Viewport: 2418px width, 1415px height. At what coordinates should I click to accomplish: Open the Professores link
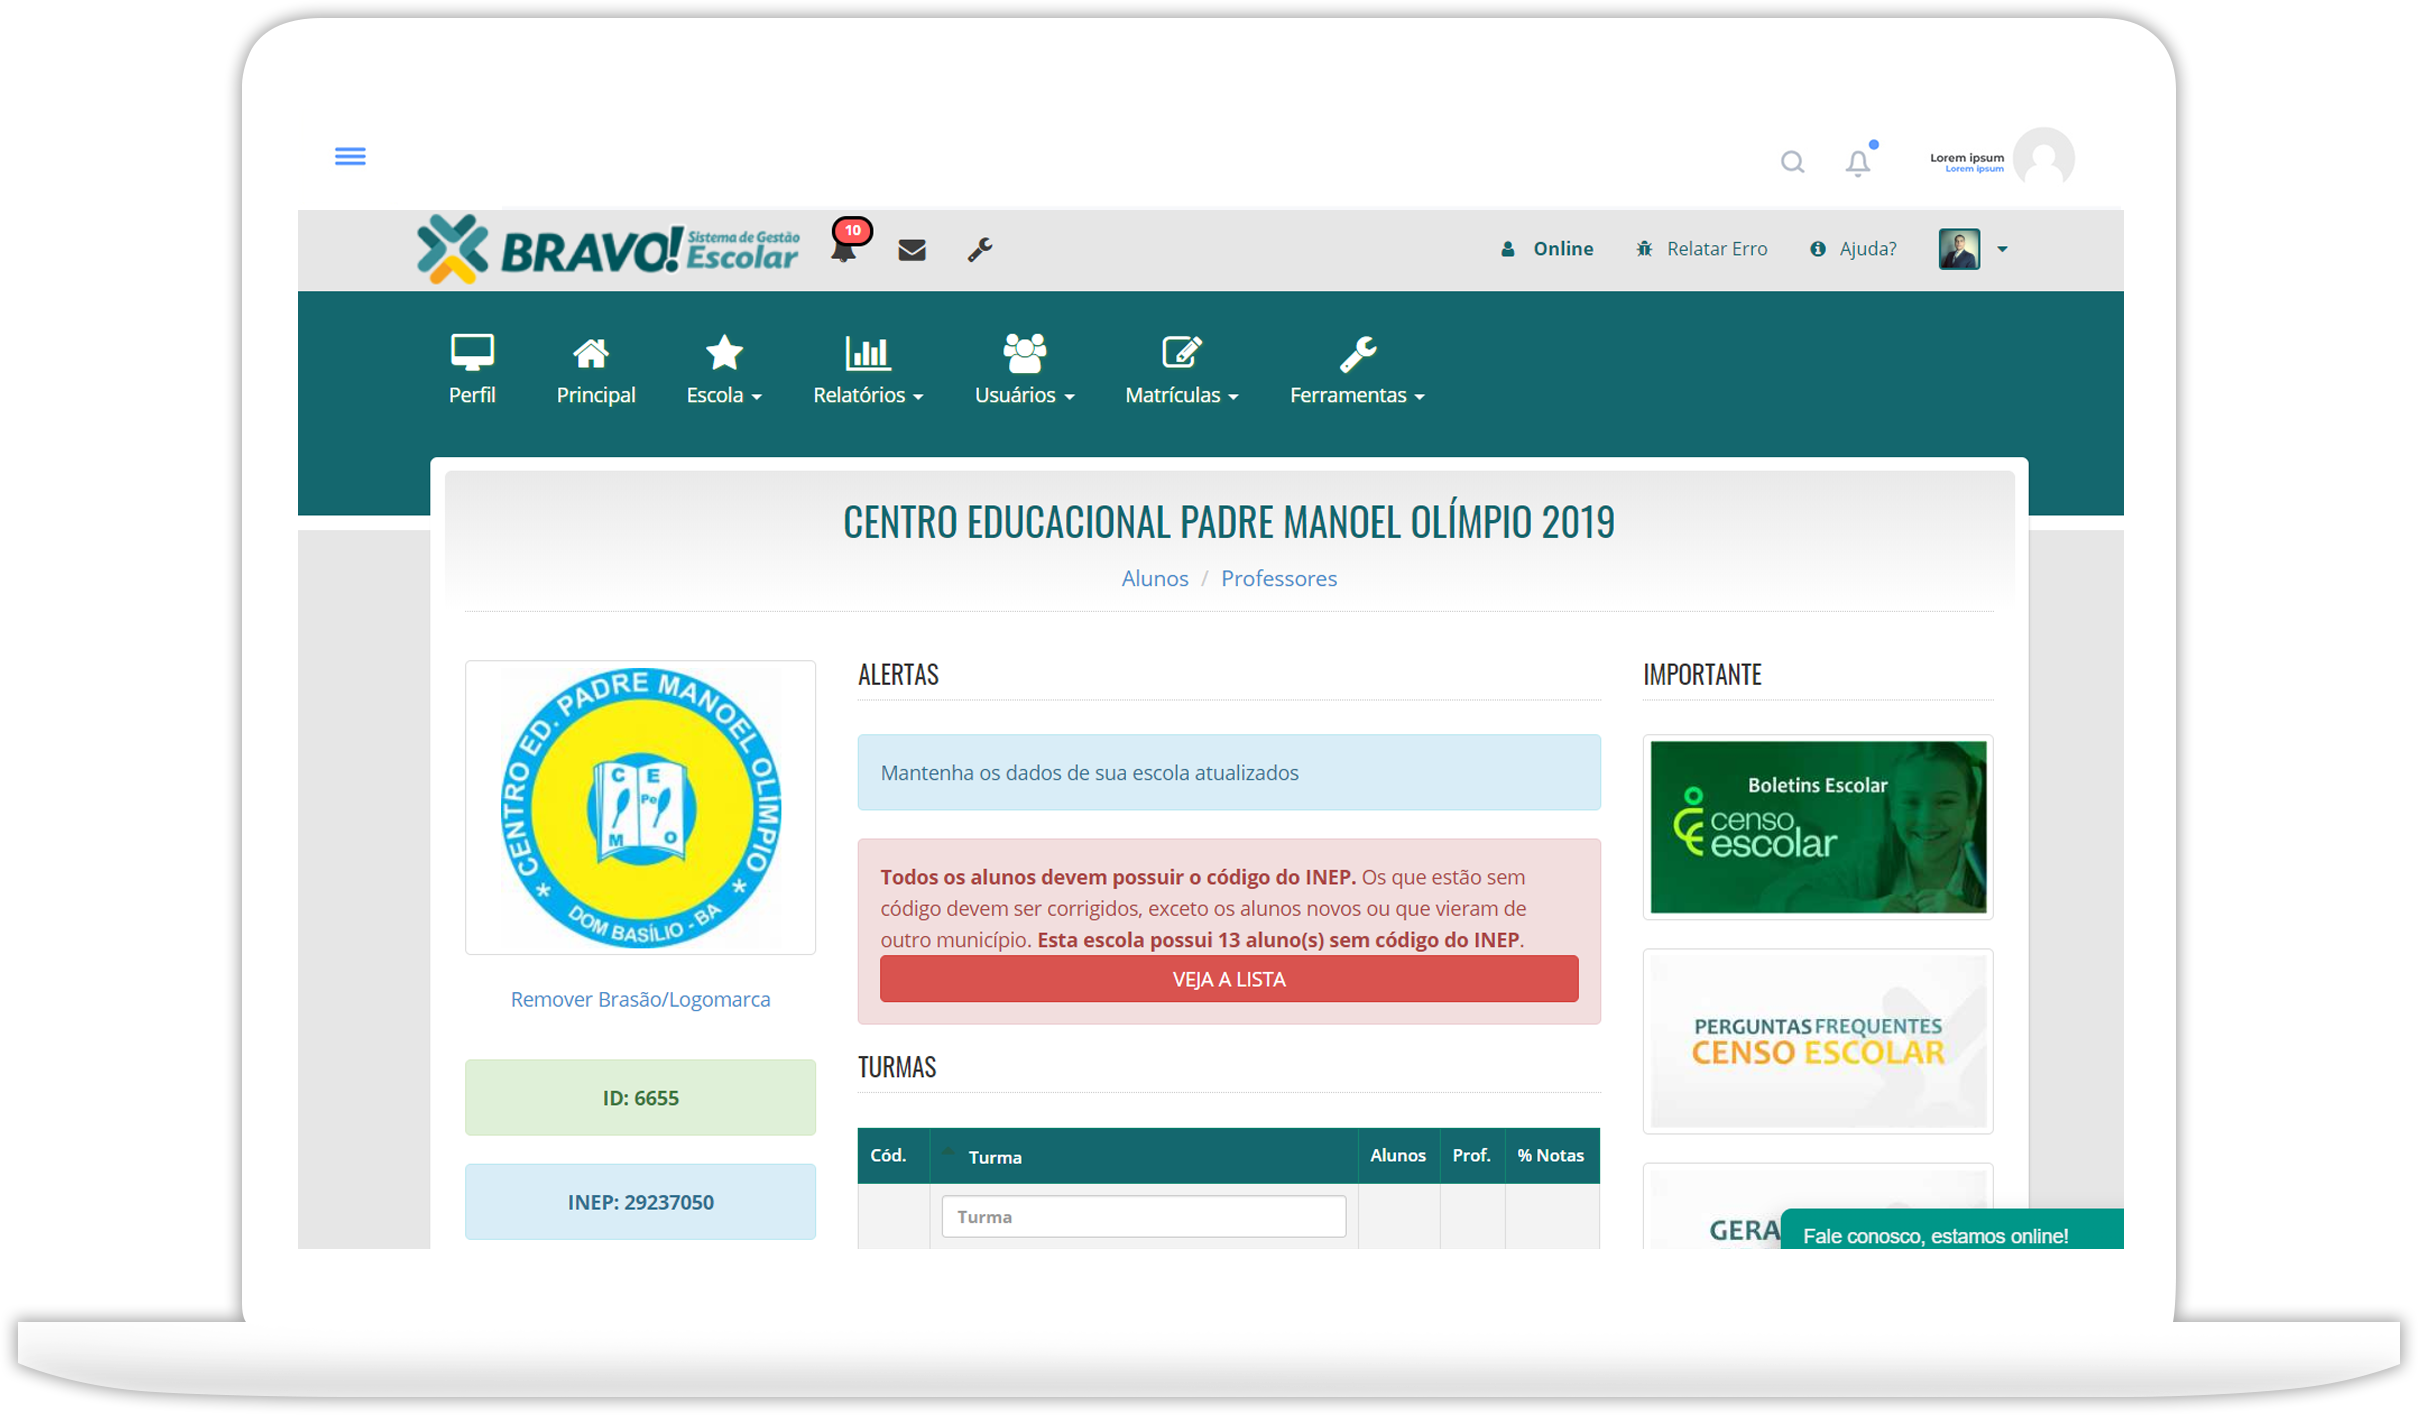tap(1278, 578)
